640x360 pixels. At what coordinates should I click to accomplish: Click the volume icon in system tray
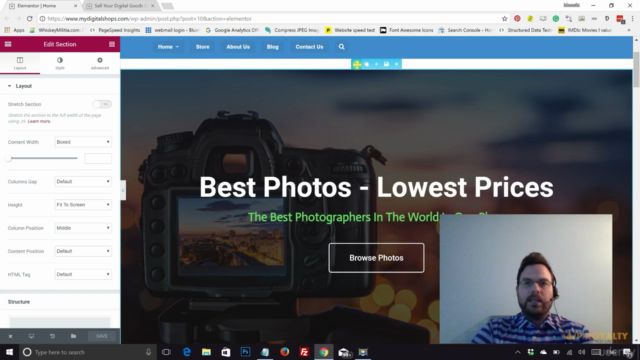(582, 352)
